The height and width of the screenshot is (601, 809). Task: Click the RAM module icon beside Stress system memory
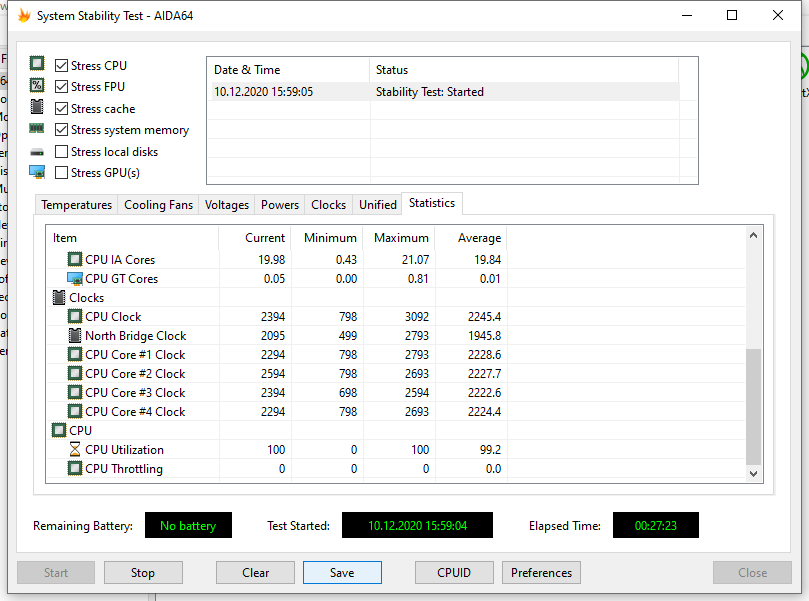pyautogui.click(x=37, y=128)
